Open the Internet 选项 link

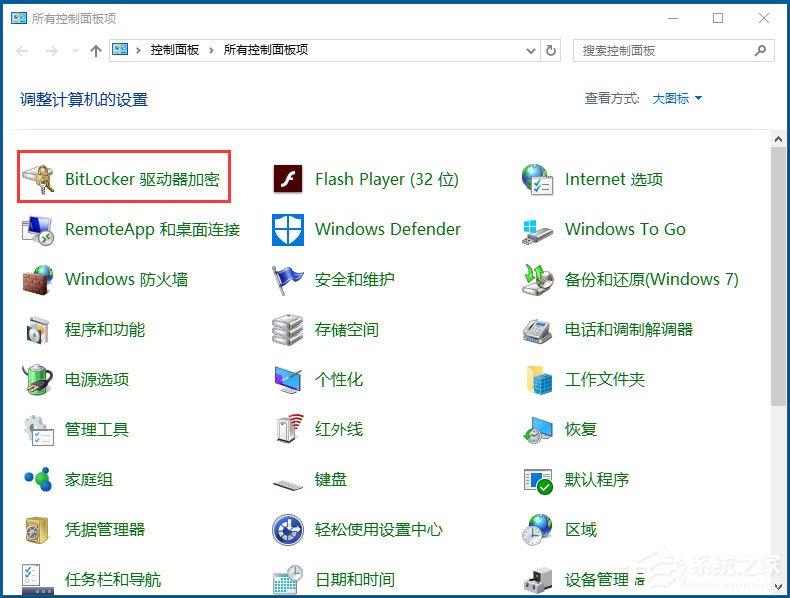point(613,180)
